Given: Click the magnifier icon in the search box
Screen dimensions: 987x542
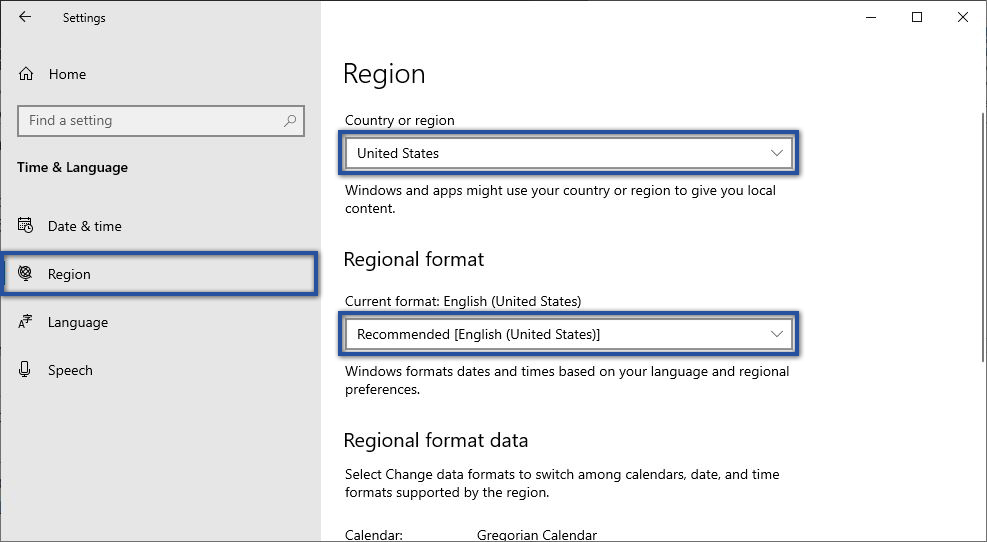Looking at the screenshot, I should (x=290, y=121).
